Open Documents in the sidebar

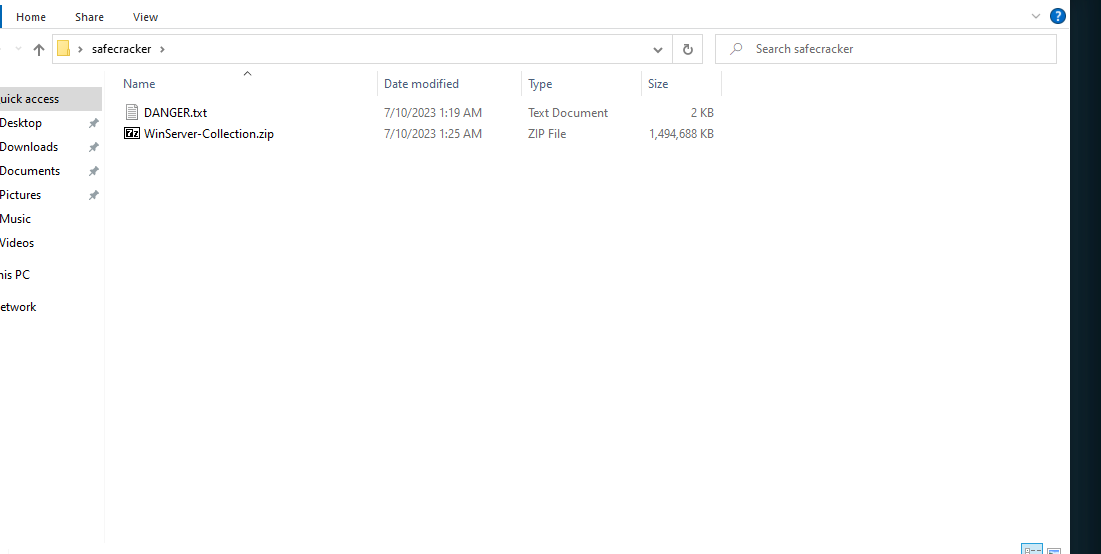tap(30, 171)
